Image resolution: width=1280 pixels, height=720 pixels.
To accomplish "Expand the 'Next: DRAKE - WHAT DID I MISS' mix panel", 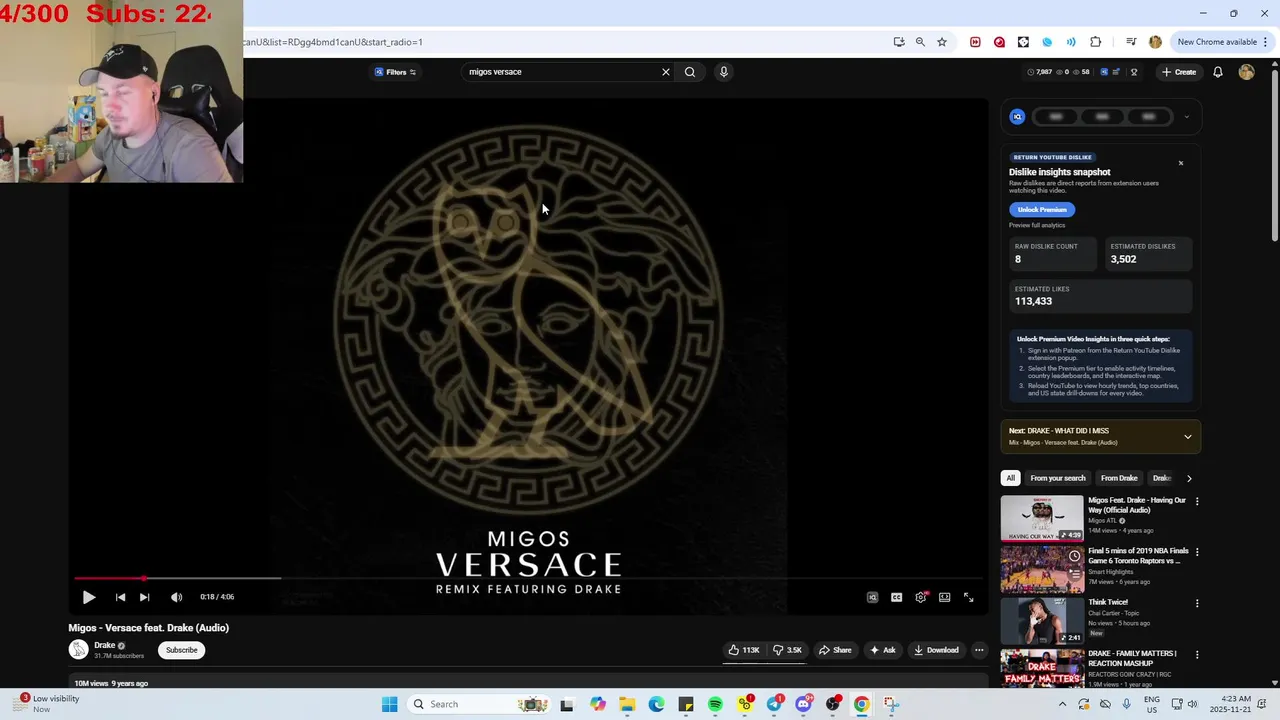I will click(x=1188, y=437).
